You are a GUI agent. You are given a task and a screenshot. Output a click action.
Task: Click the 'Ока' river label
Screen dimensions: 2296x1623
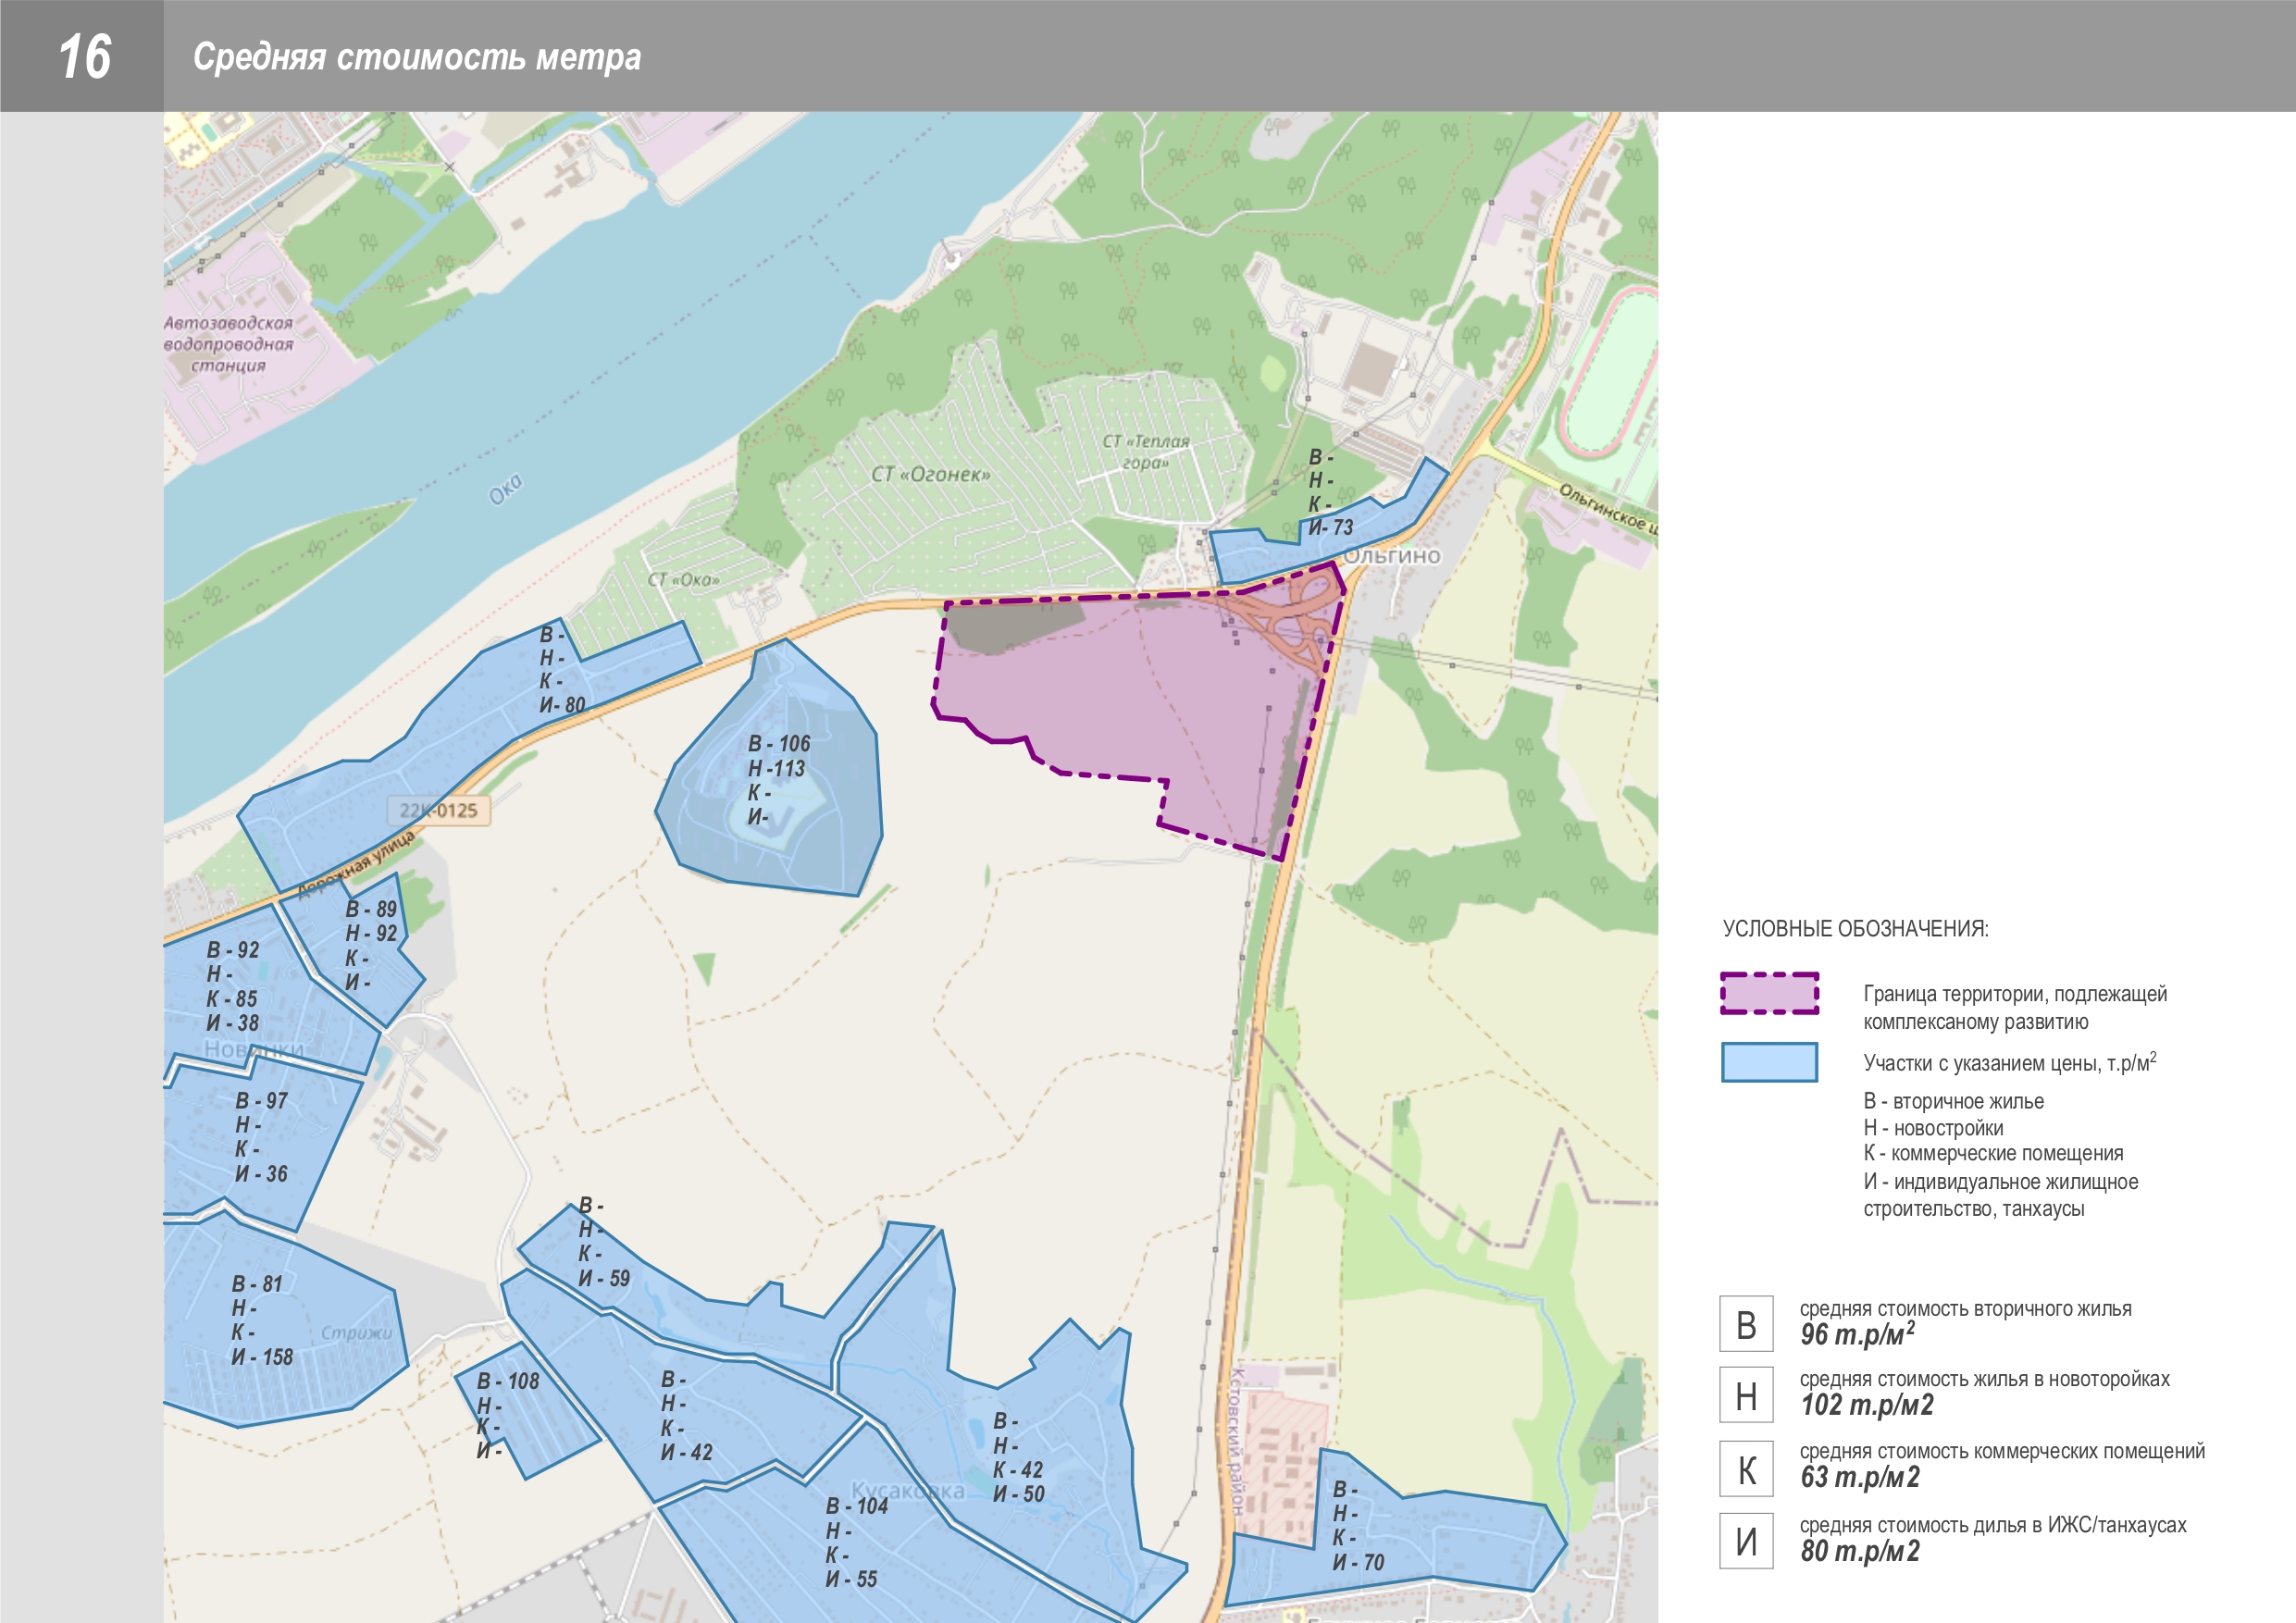click(x=505, y=489)
